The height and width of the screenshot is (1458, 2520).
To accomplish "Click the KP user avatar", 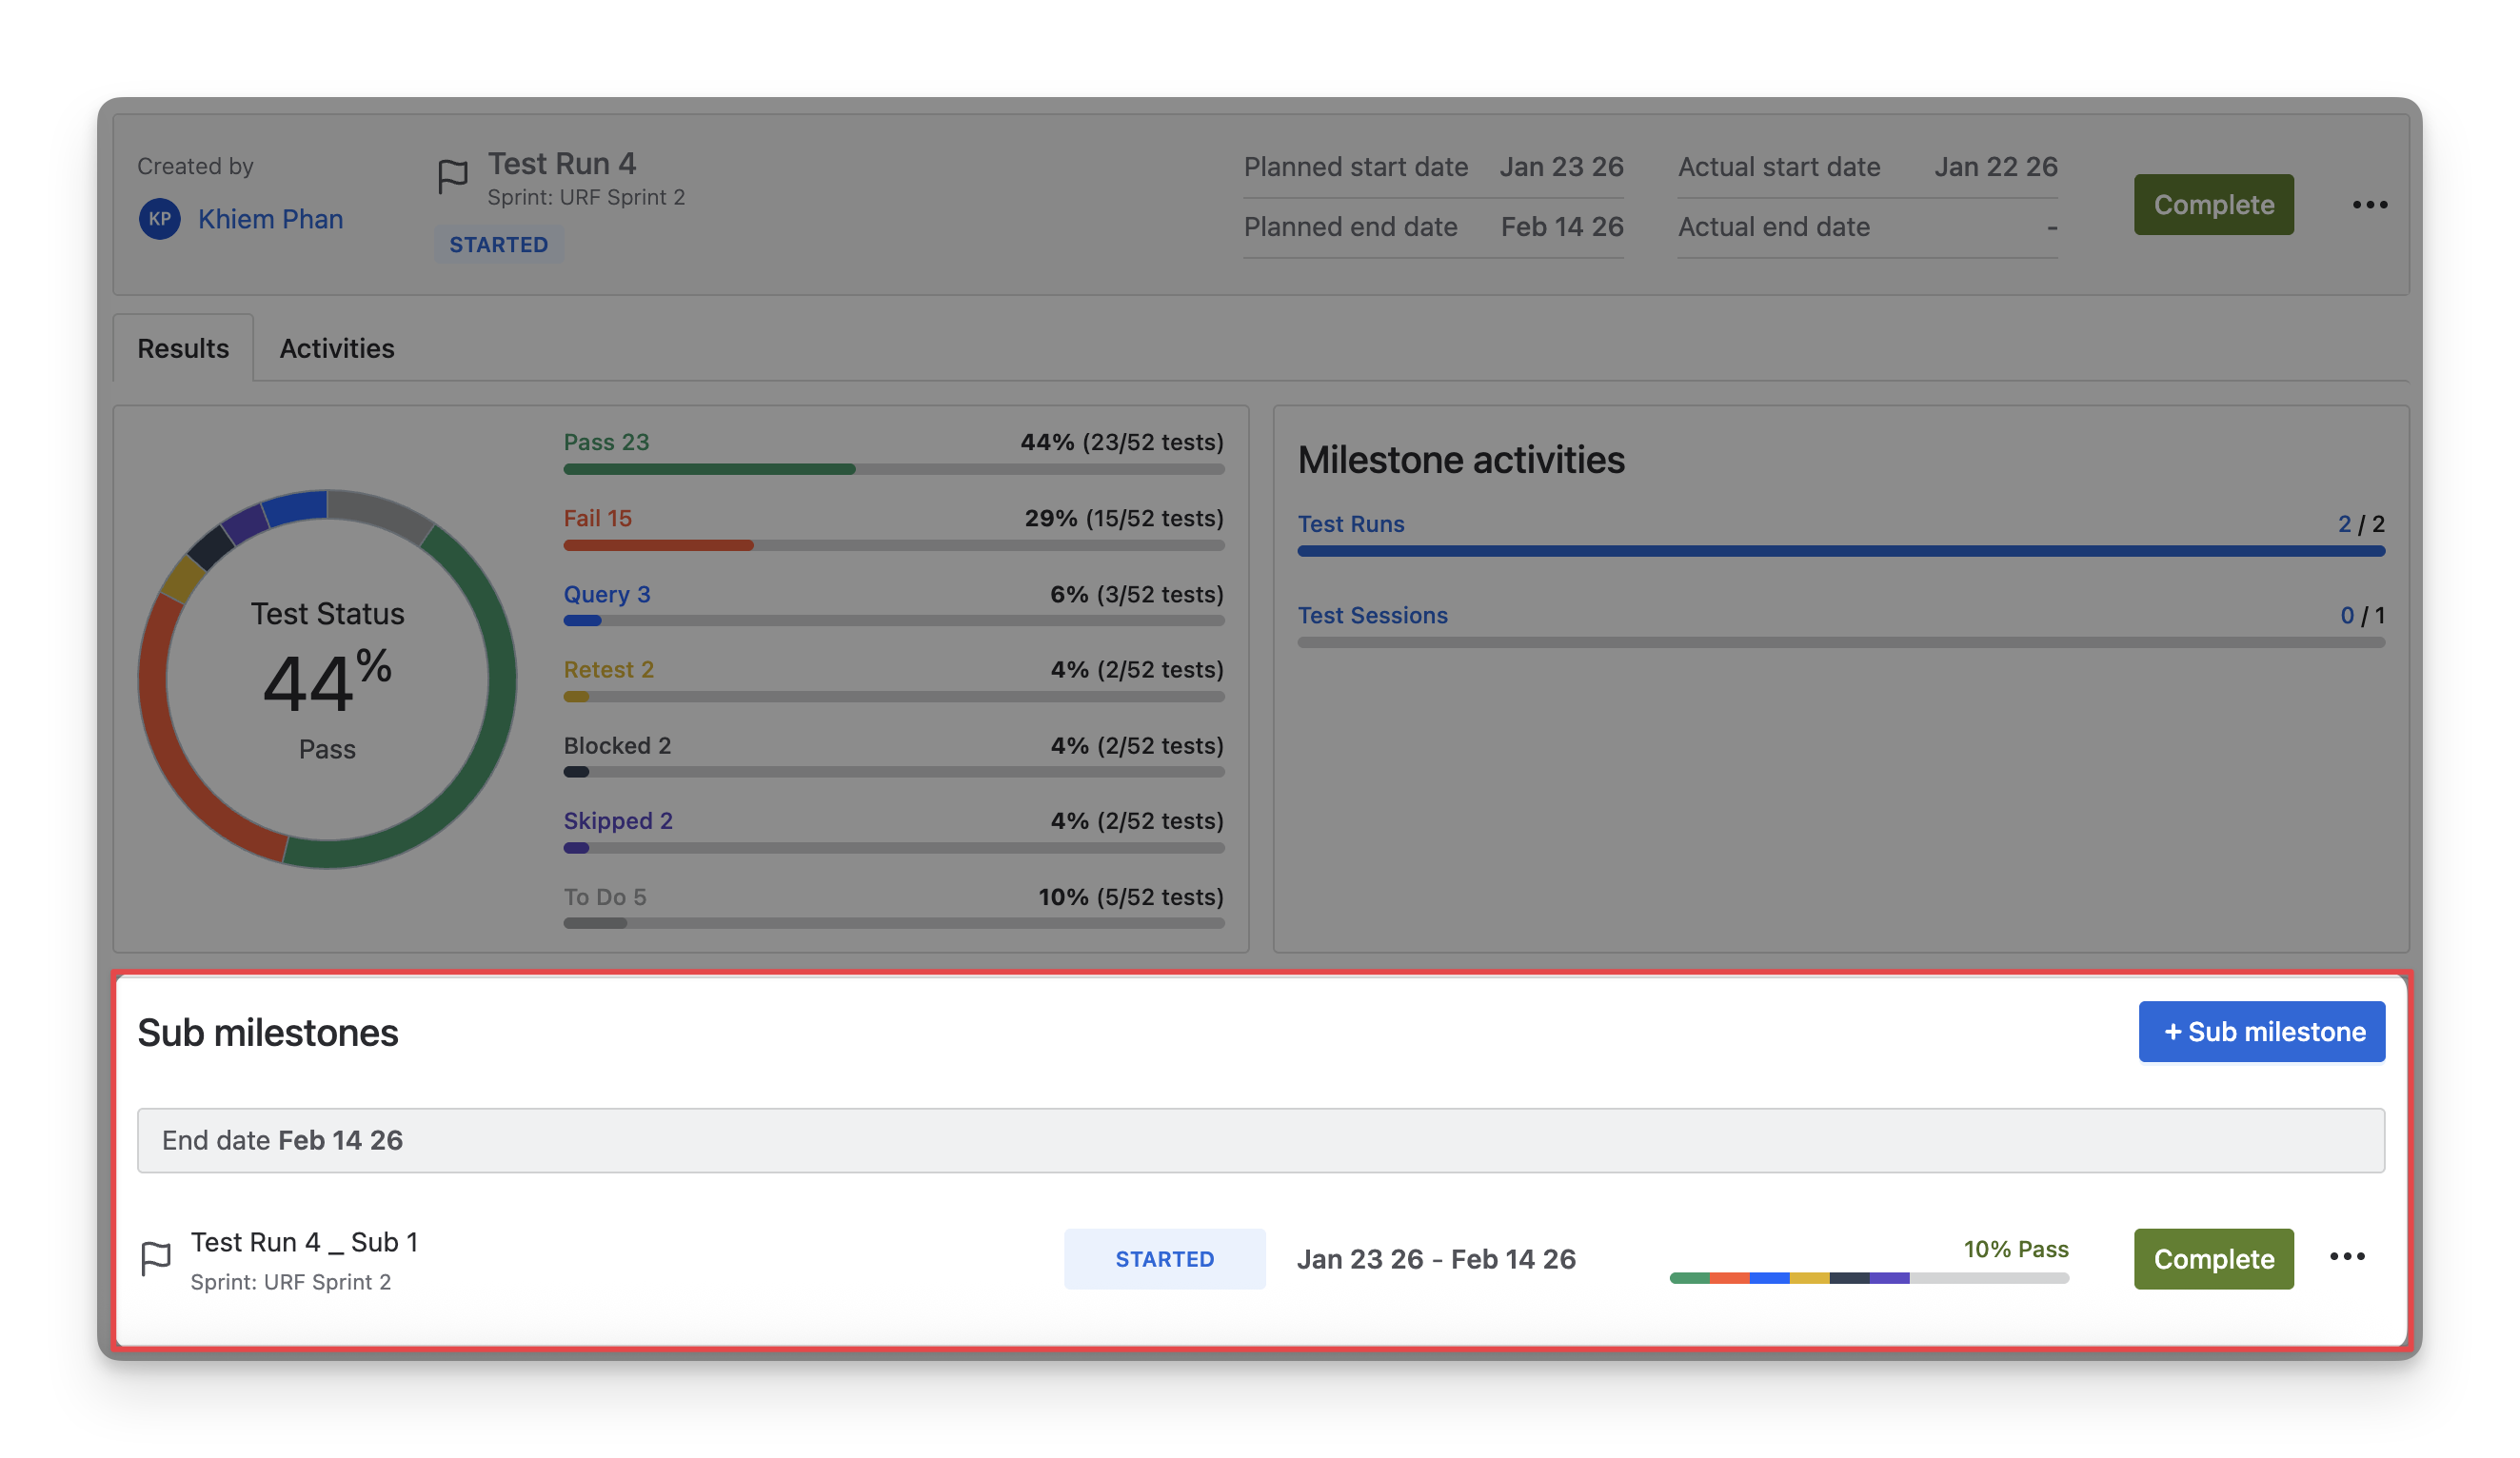I will pyautogui.click(x=160, y=219).
